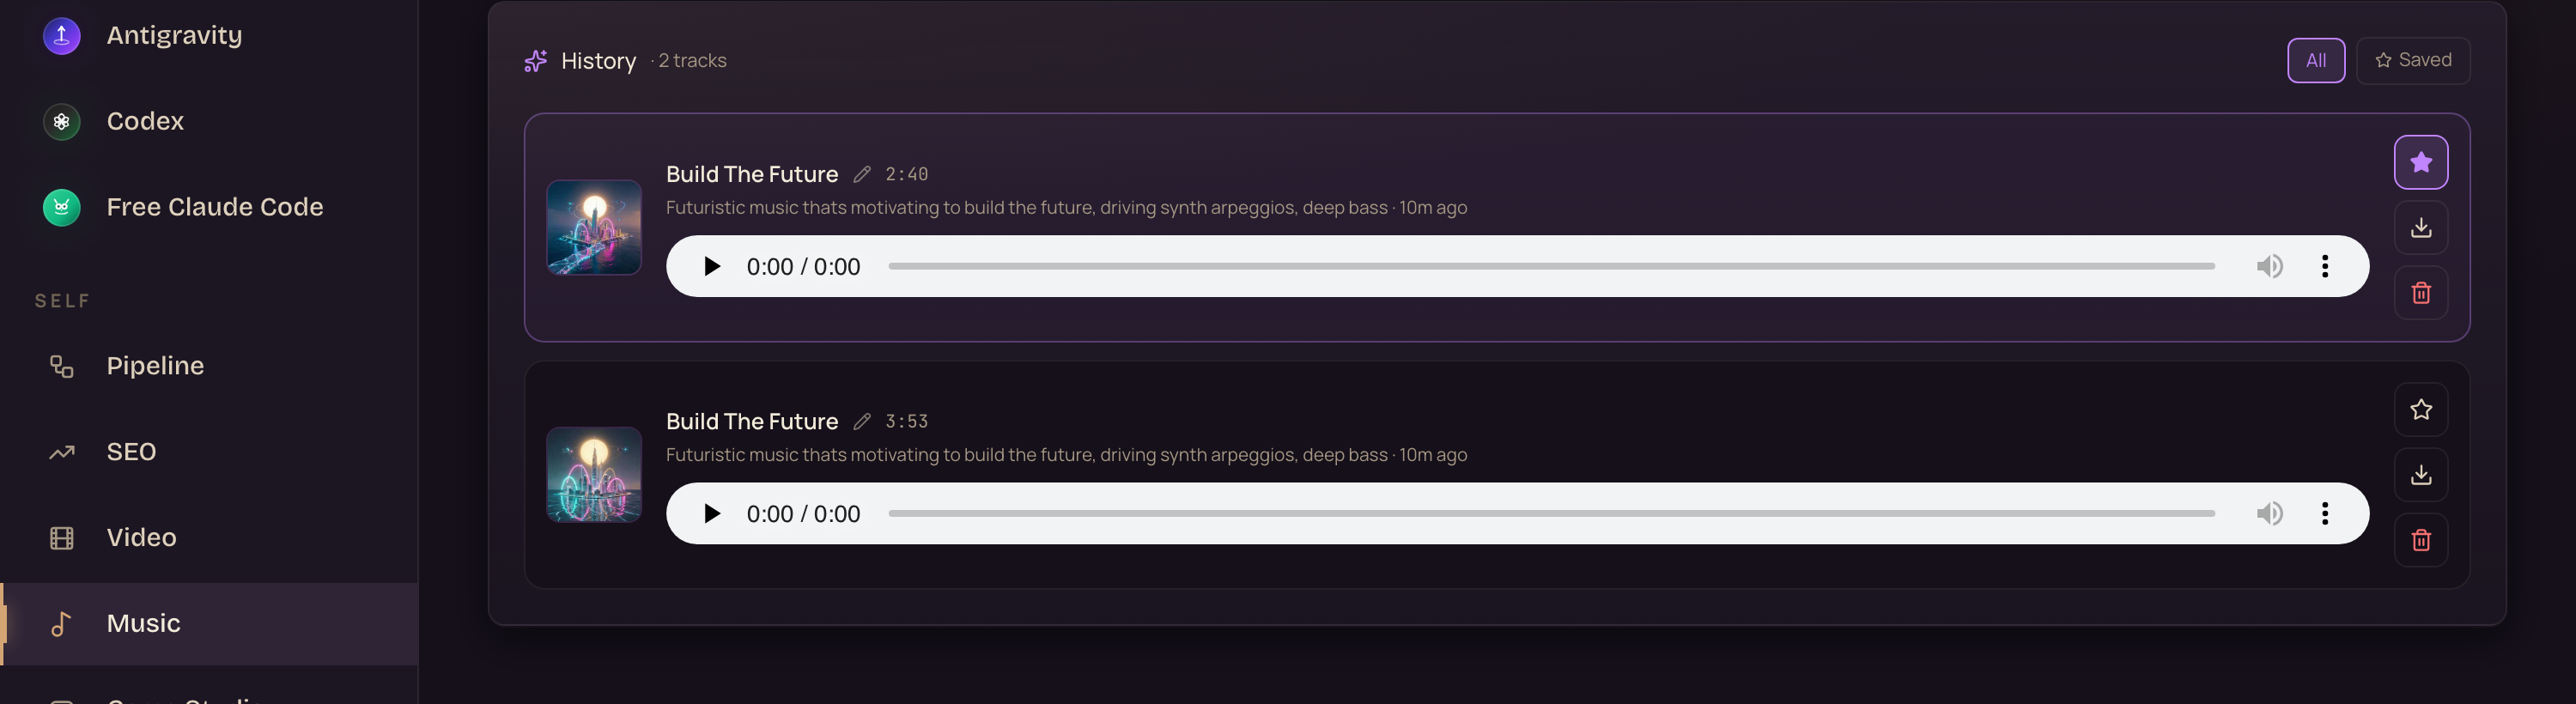Play the first Build The Future track
The width and height of the screenshot is (2576, 704).
711,266
